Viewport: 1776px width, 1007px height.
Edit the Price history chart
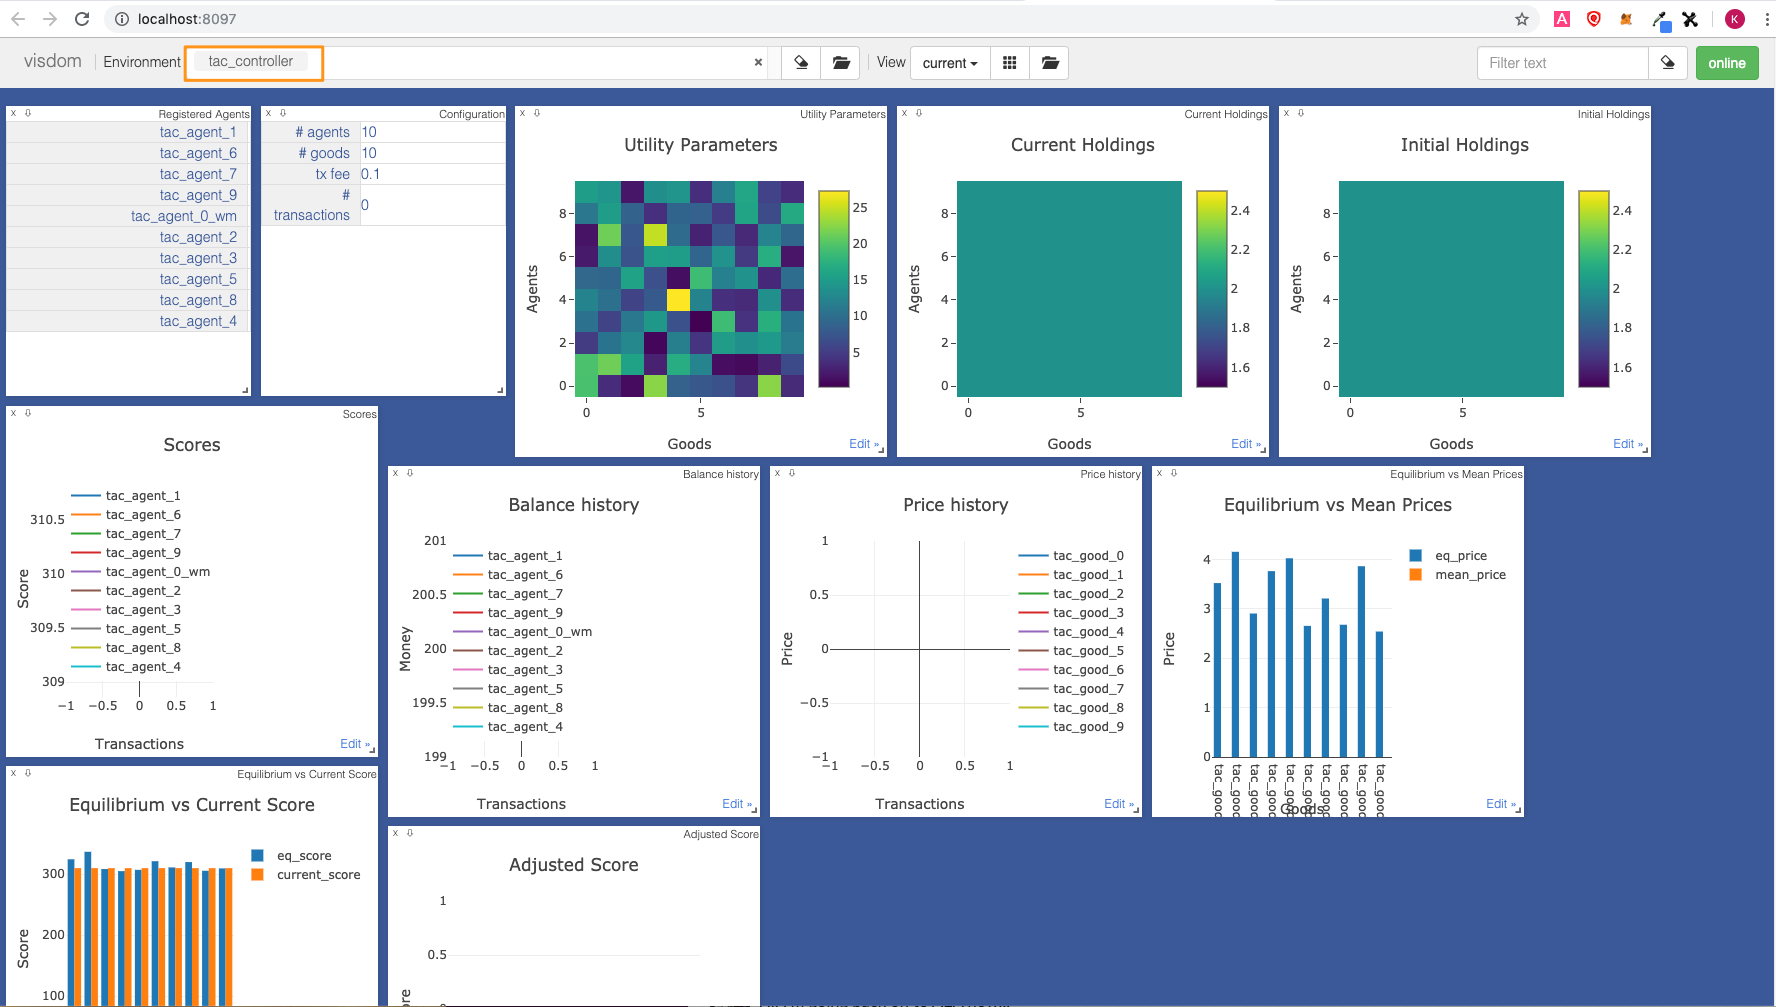click(1118, 804)
